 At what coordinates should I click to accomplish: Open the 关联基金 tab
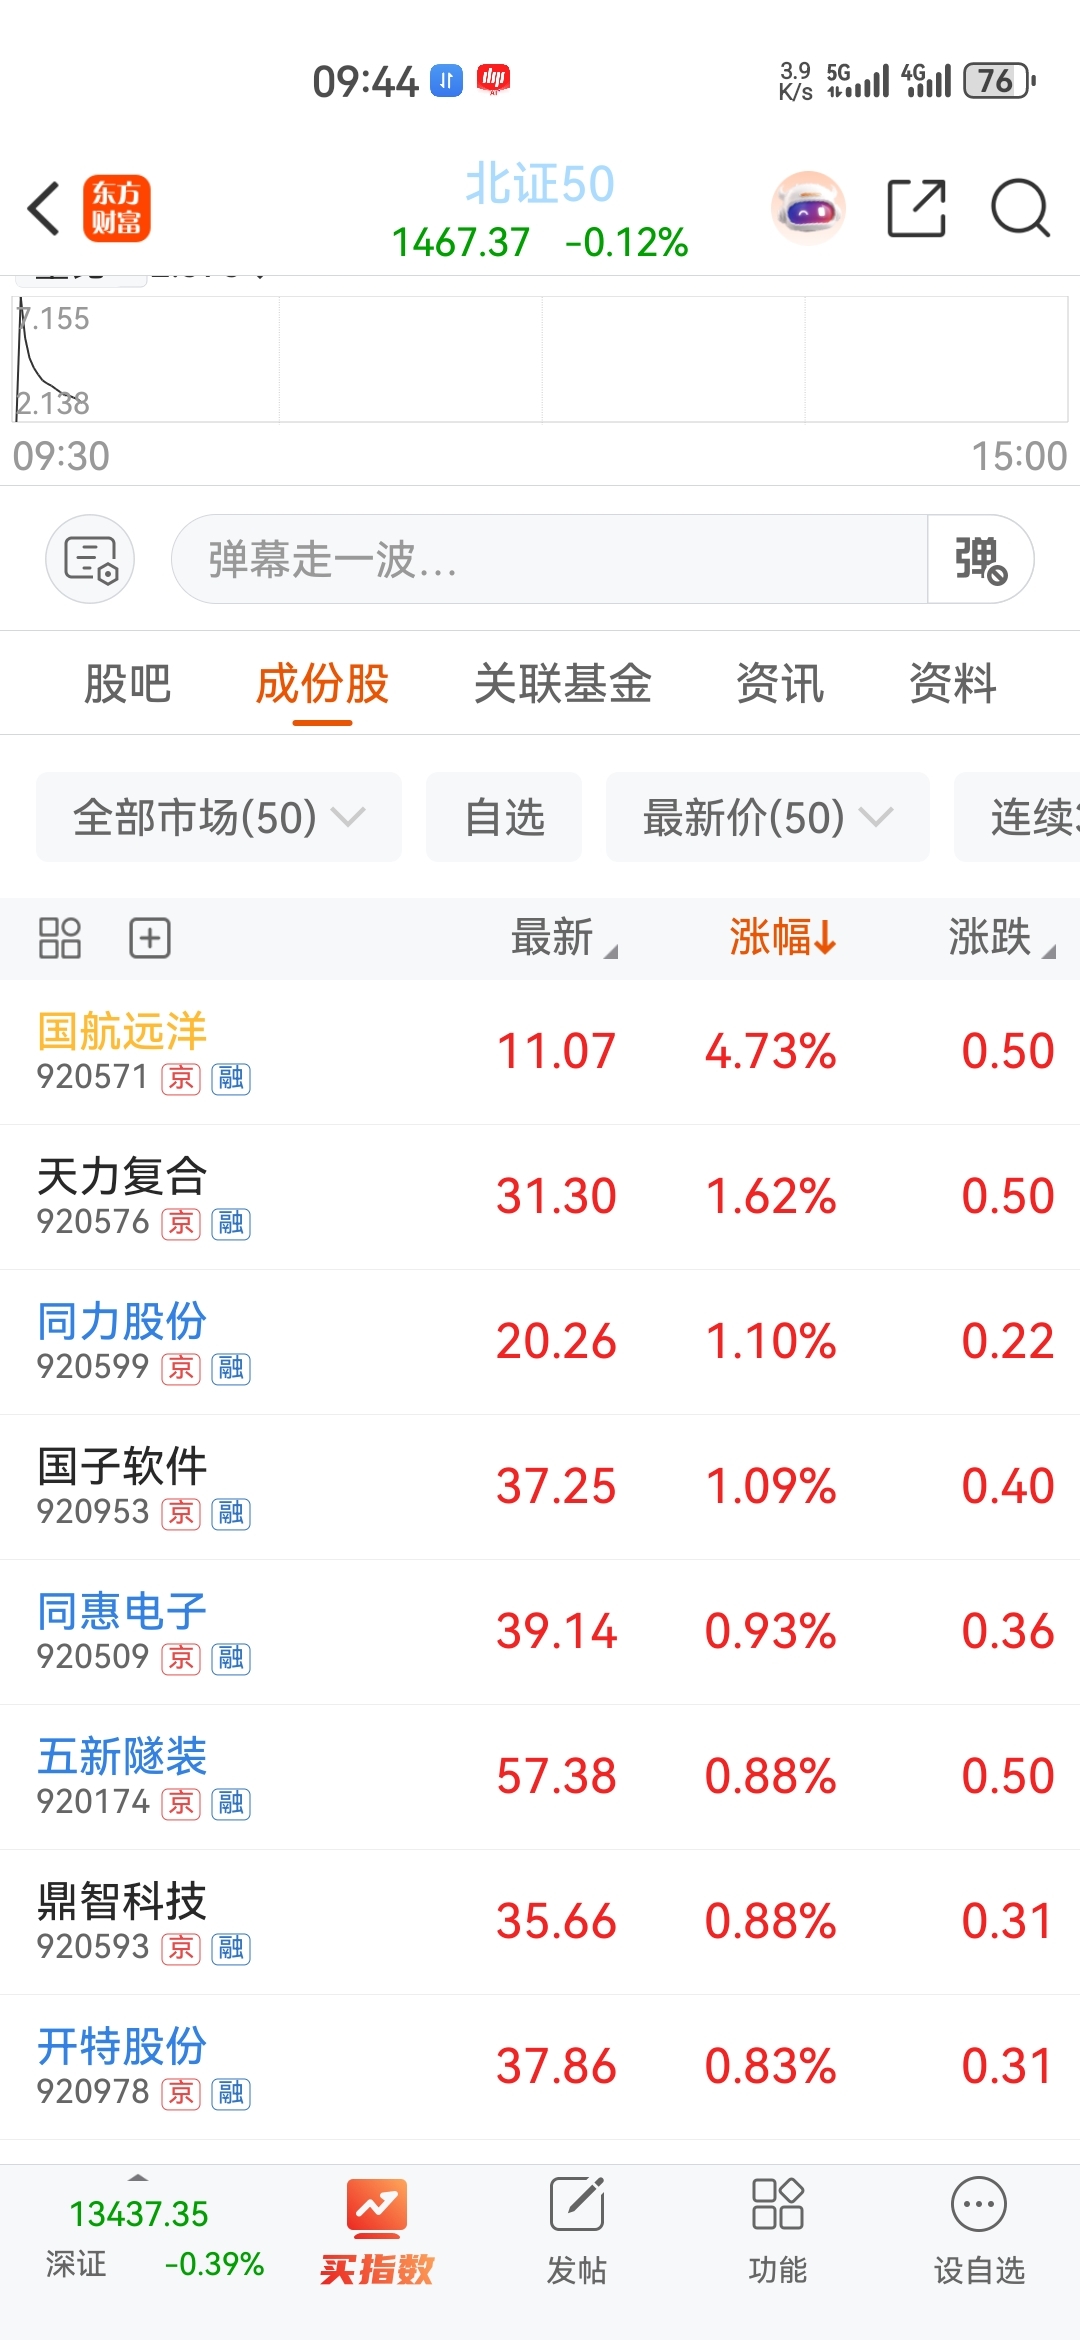click(x=562, y=685)
